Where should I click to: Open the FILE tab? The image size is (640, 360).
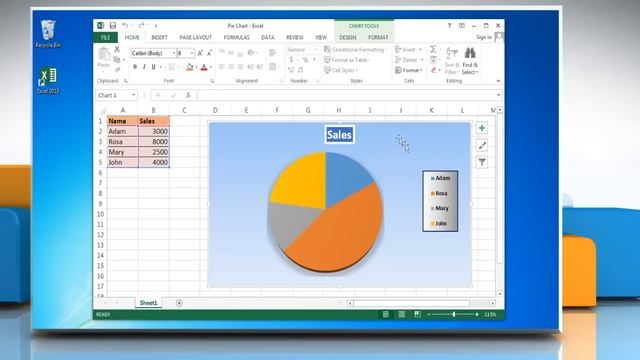(x=105, y=38)
